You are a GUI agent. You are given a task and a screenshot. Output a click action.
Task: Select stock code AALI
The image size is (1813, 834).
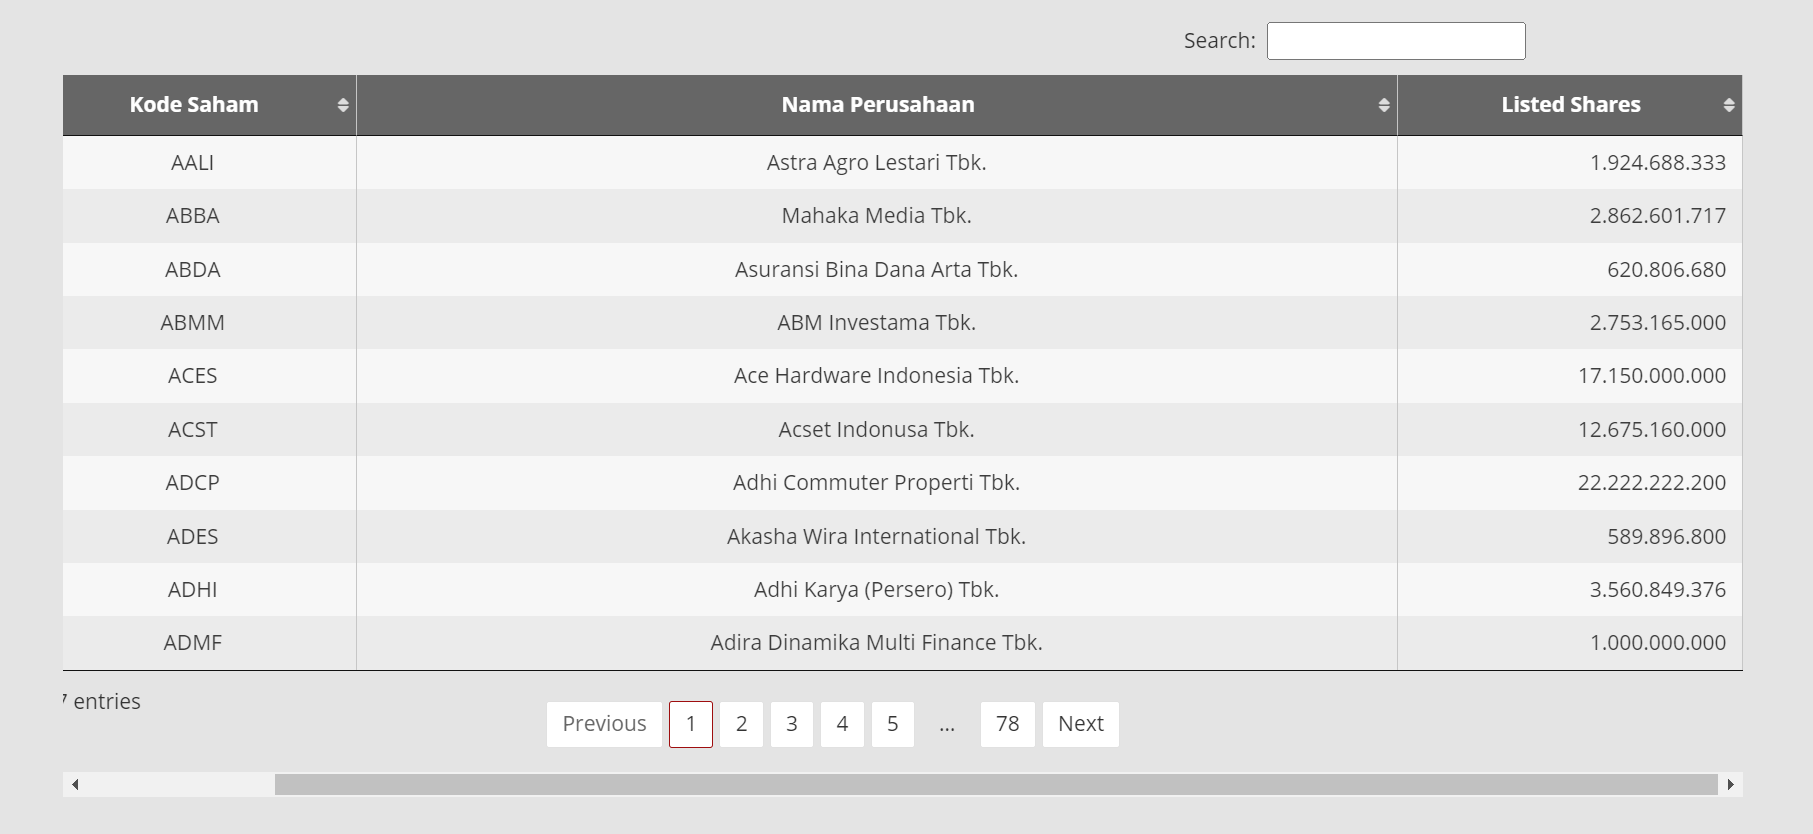point(193,163)
